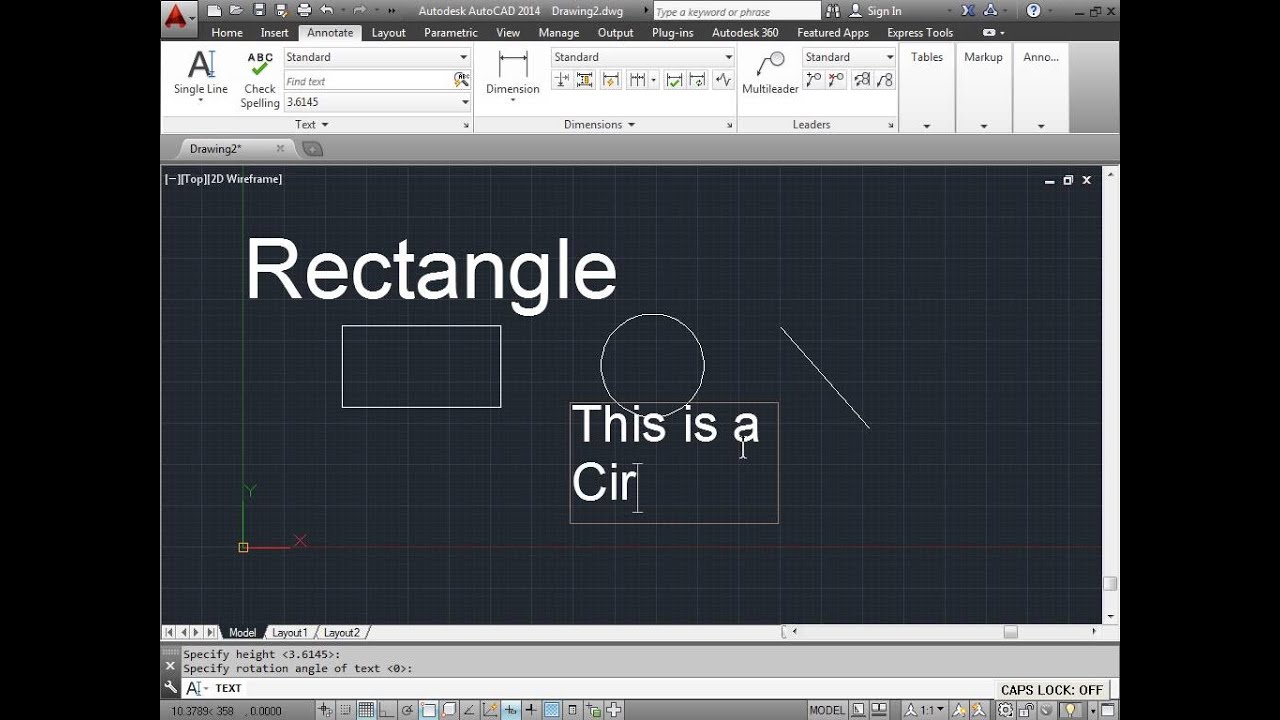Expand the Text panel title arrow

(x=324, y=125)
